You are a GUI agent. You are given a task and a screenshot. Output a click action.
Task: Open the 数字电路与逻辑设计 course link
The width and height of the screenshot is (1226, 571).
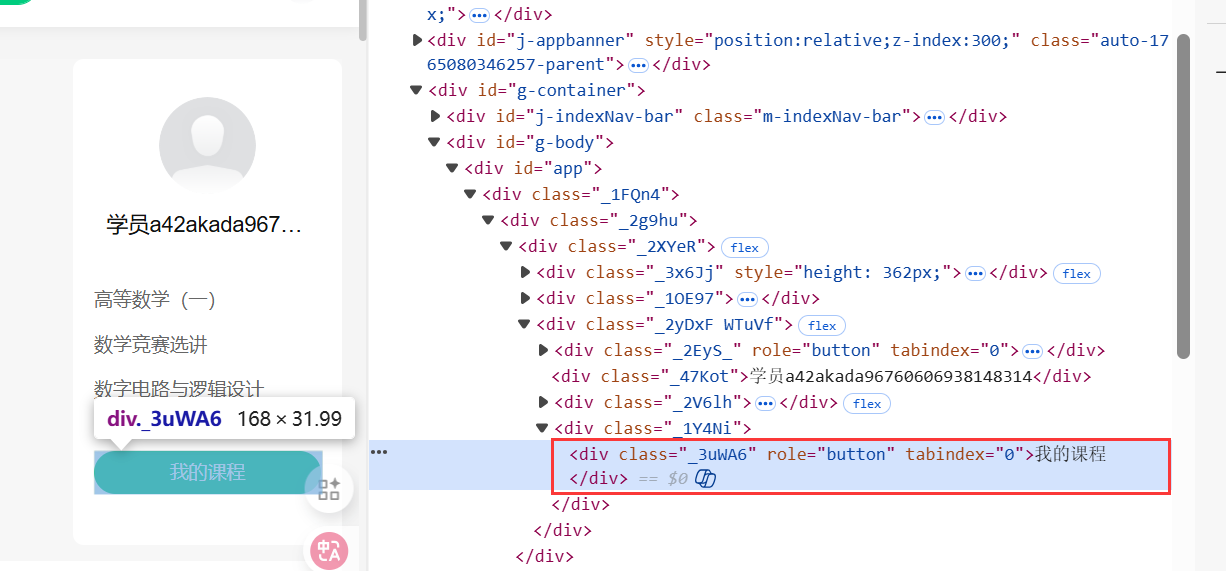point(179,389)
